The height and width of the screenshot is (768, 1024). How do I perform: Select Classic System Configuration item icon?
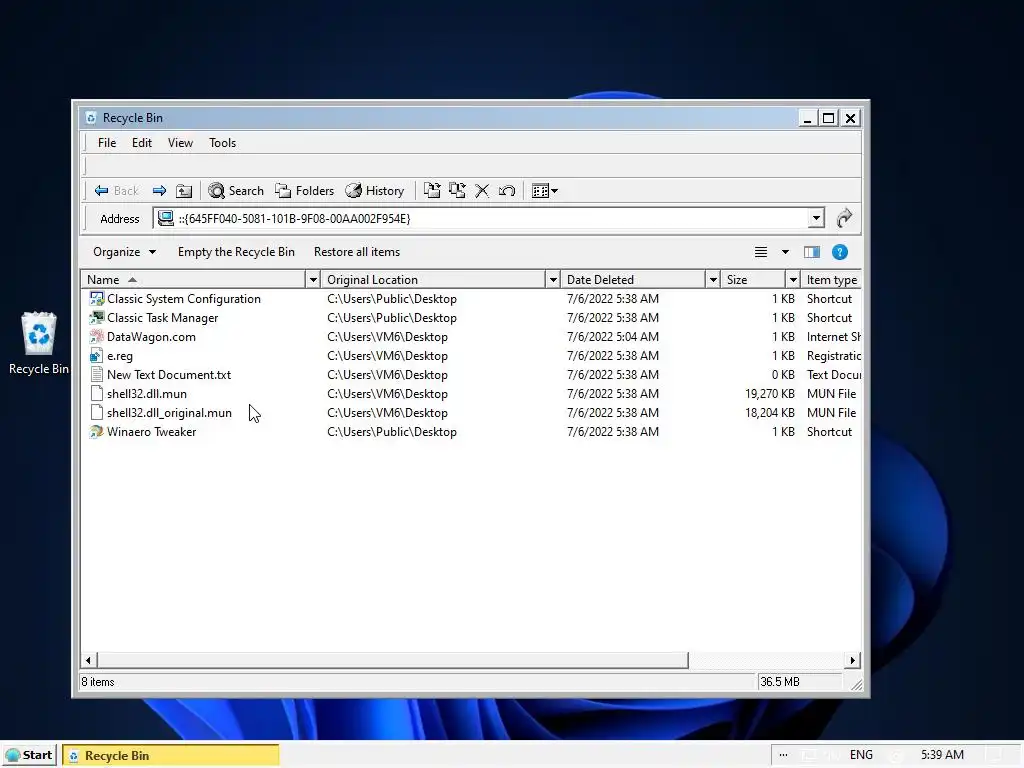pos(97,298)
